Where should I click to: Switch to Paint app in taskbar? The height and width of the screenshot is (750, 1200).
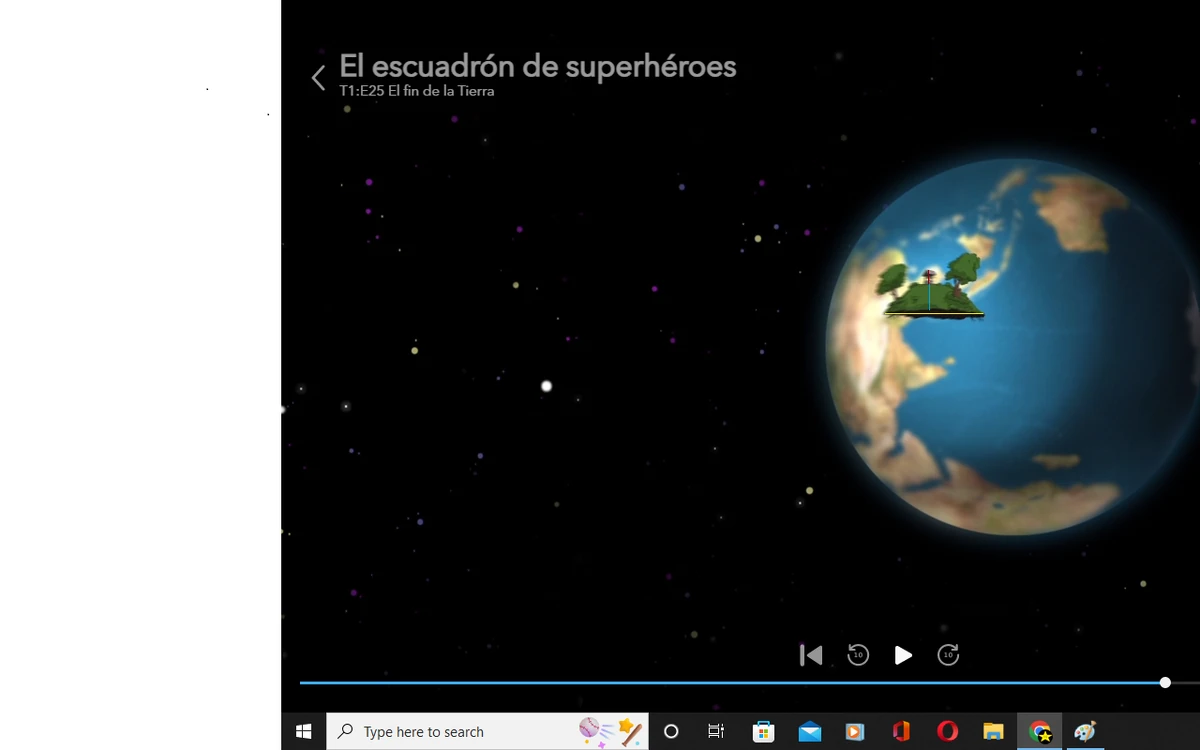1085,731
